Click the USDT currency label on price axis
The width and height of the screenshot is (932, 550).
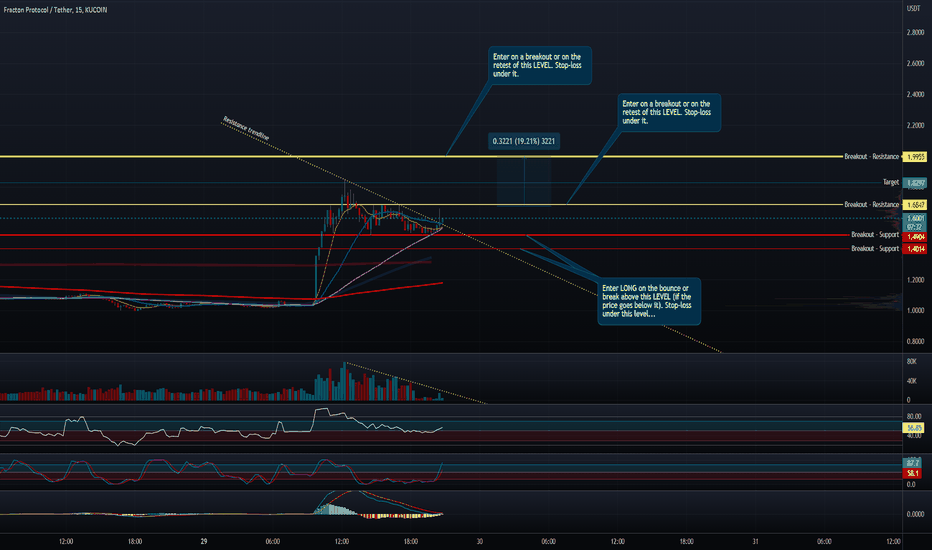[x=913, y=8]
